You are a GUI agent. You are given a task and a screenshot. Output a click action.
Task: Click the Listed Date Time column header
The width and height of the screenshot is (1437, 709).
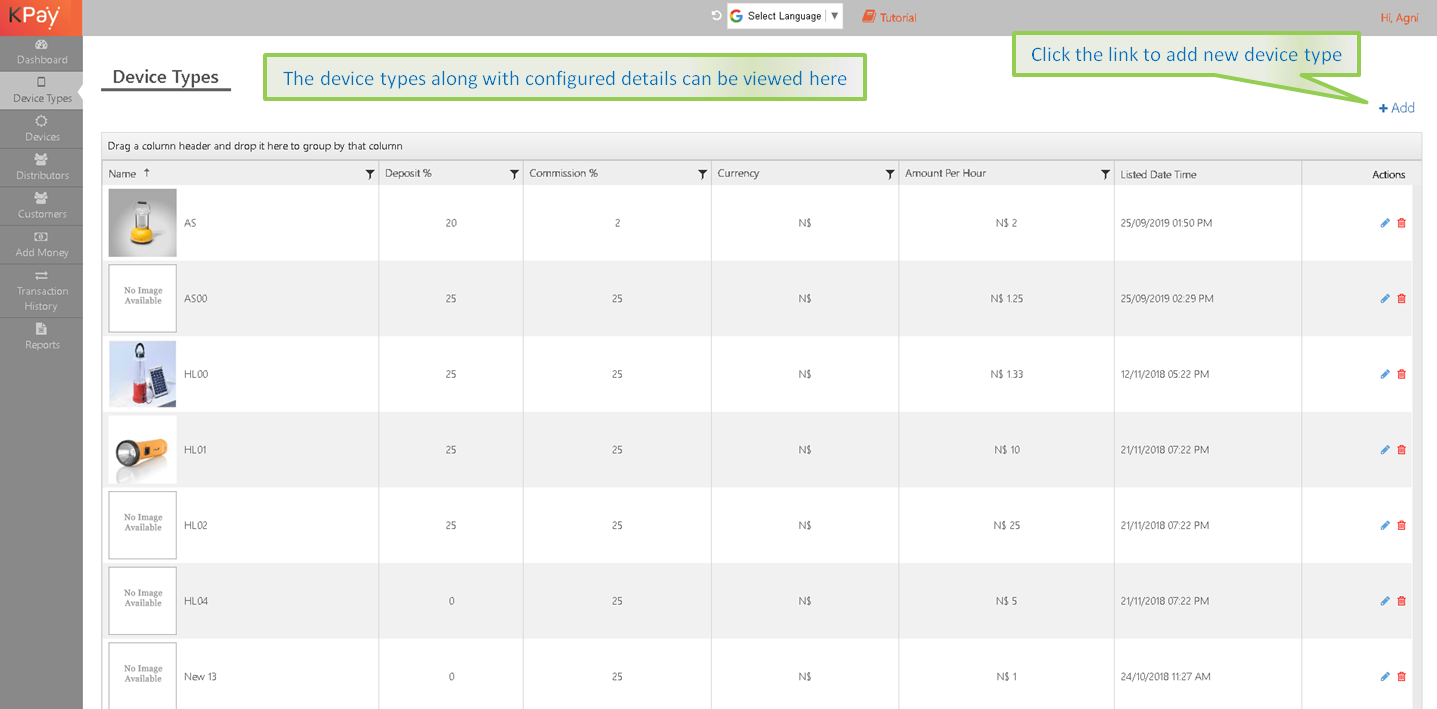(1158, 174)
